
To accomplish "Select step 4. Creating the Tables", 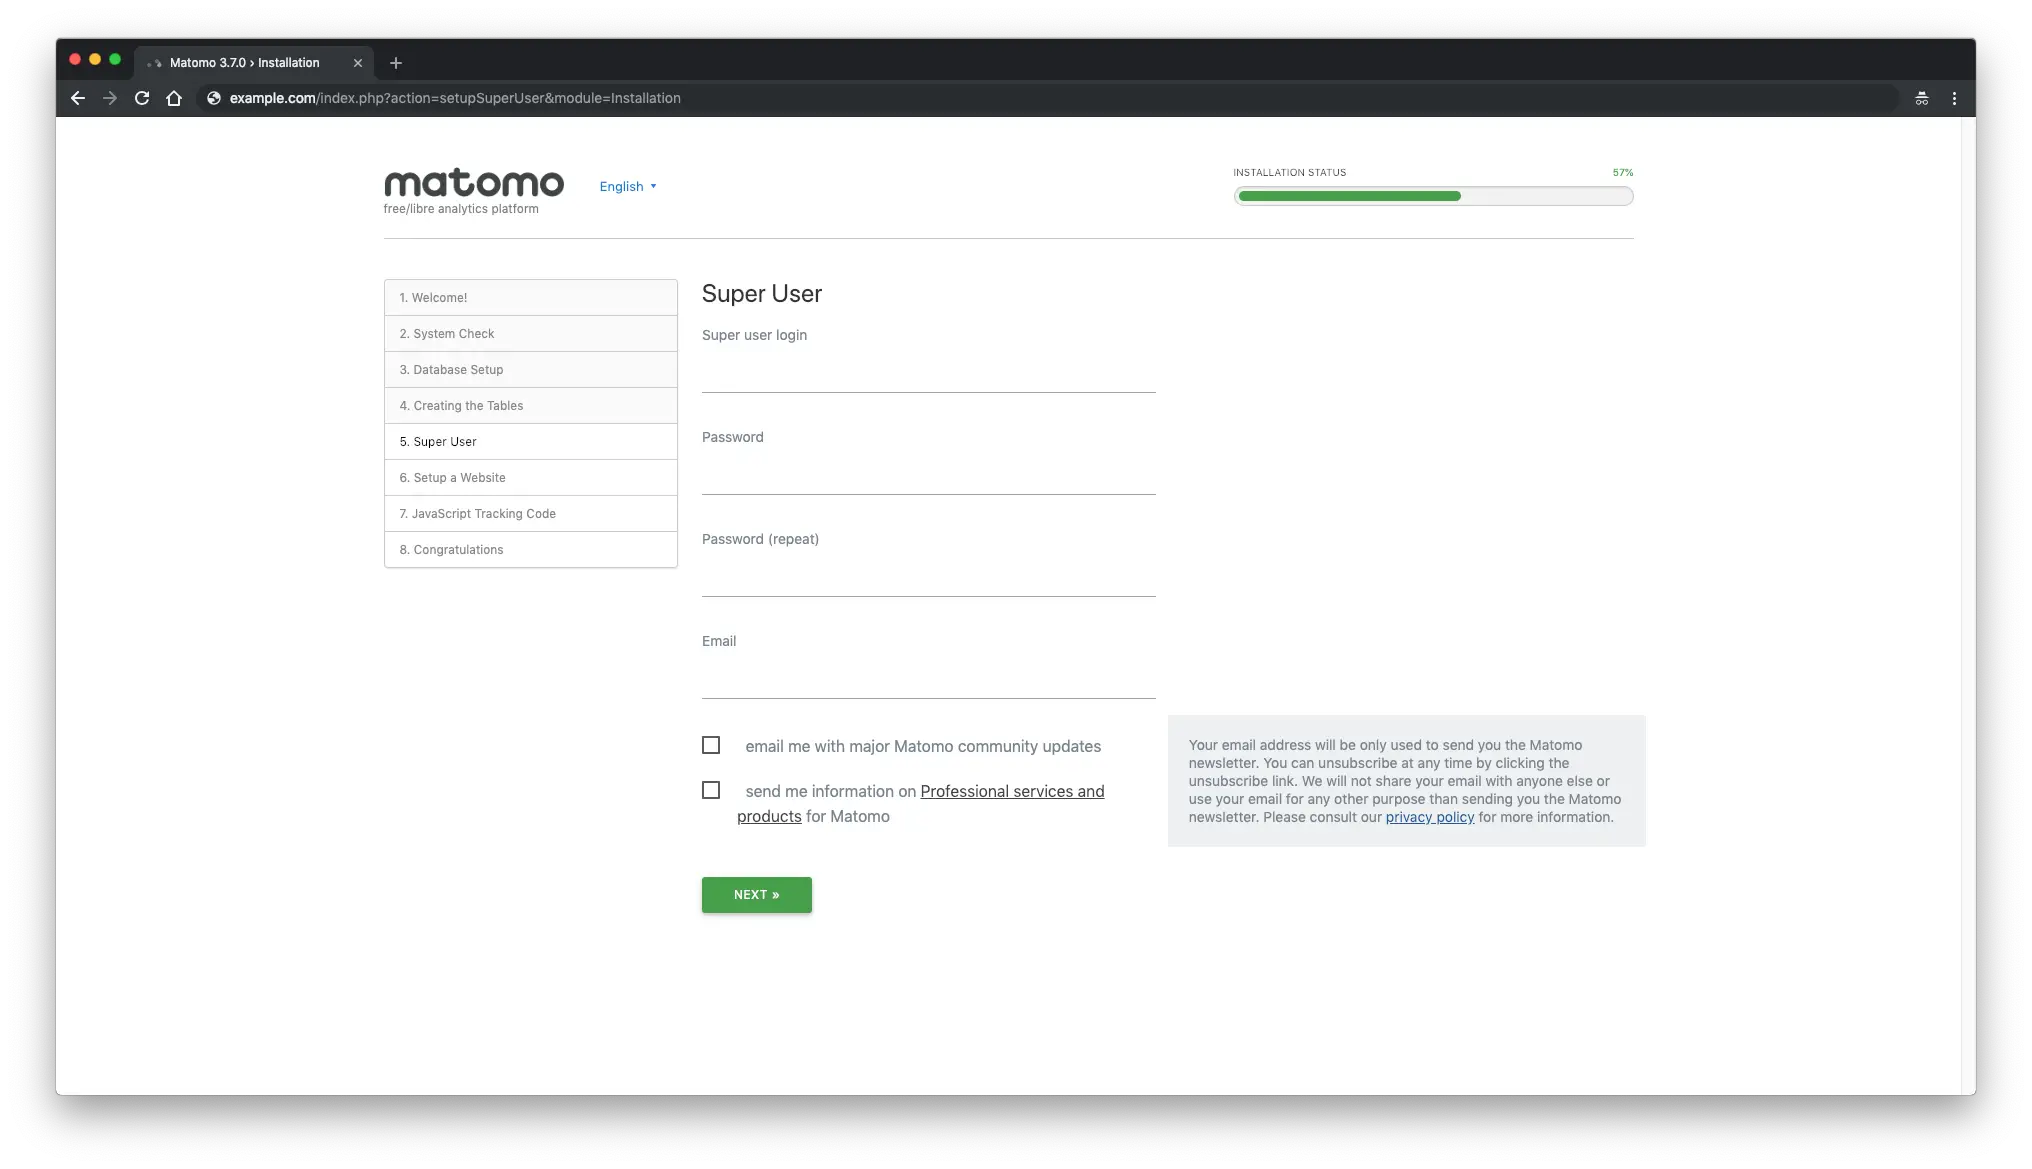I will coord(531,406).
